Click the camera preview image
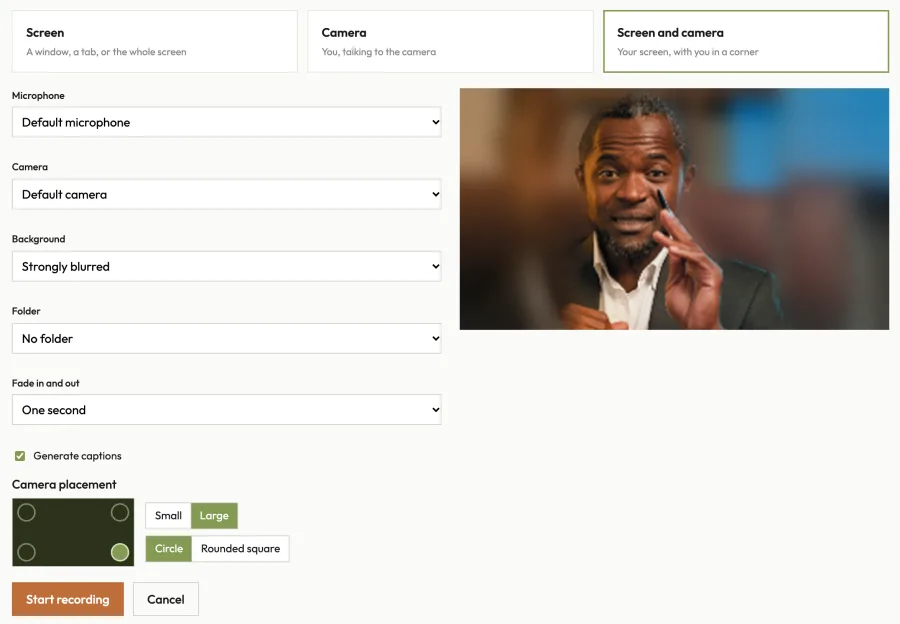The image size is (900, 624). tap(674, 209)
